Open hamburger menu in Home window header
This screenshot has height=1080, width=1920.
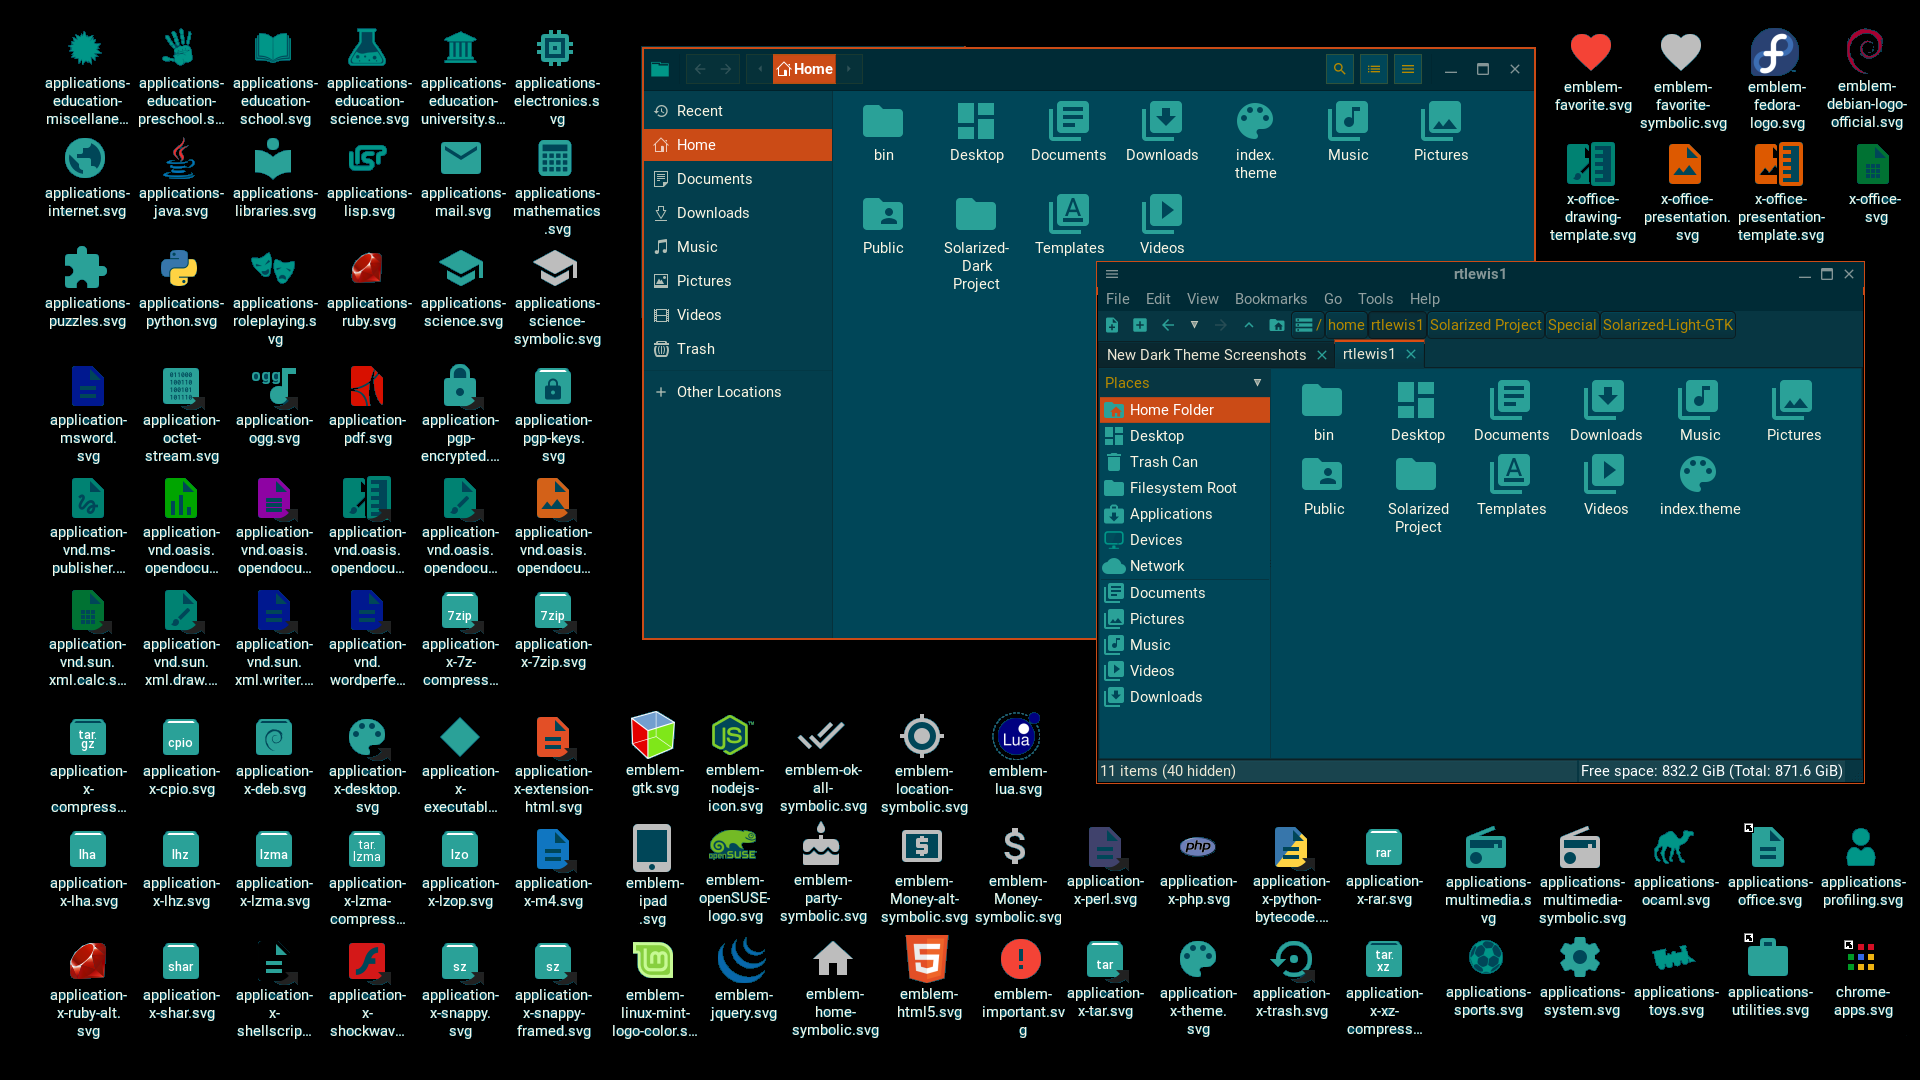click(x=1407, y=69)
